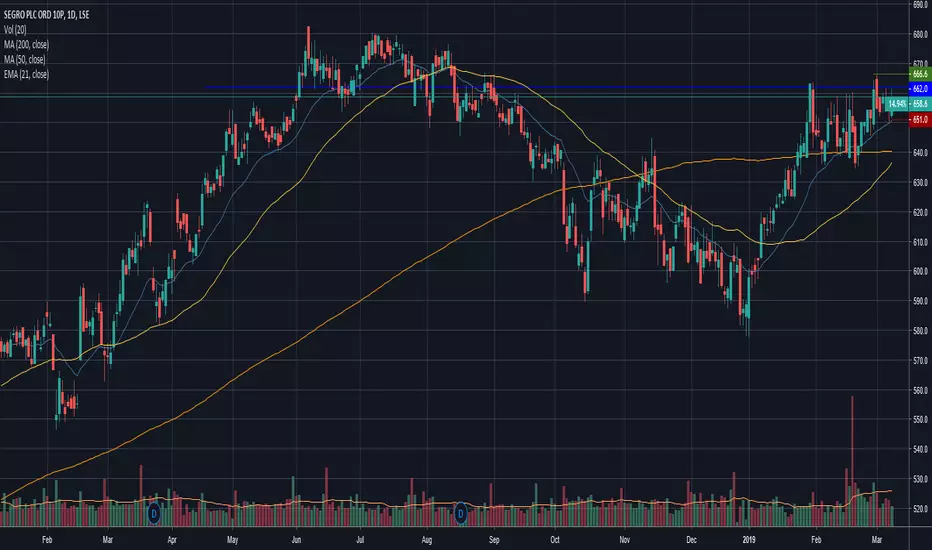Open the MA (50, close) indicator legend
Screen dimensions: 932x550
tap(24, 59)
